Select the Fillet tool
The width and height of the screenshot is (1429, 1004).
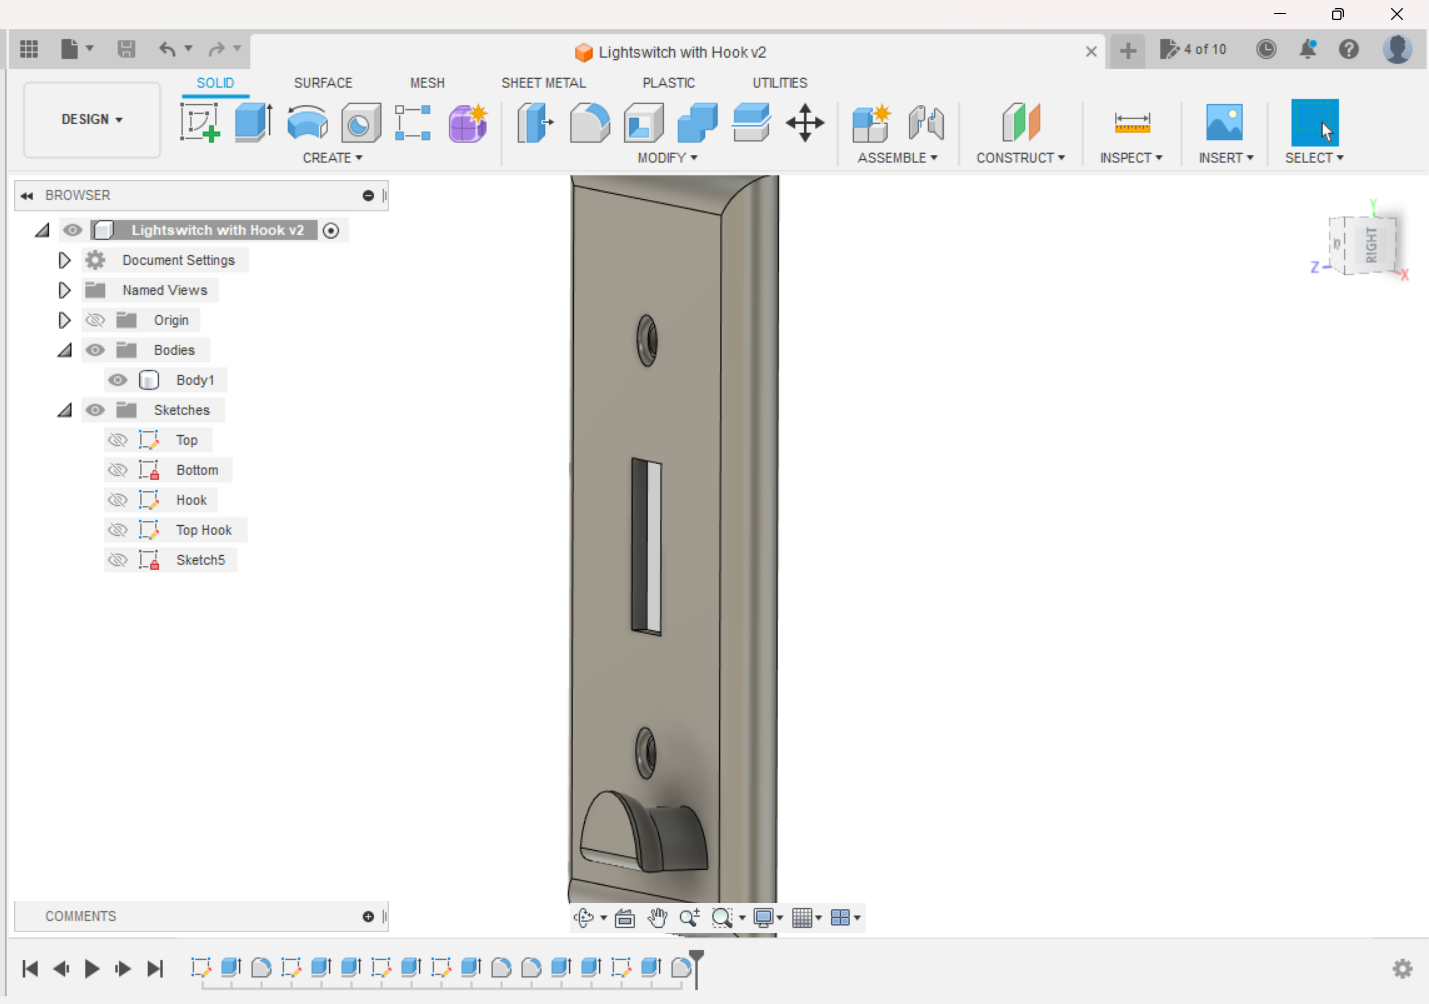(590, 123)
